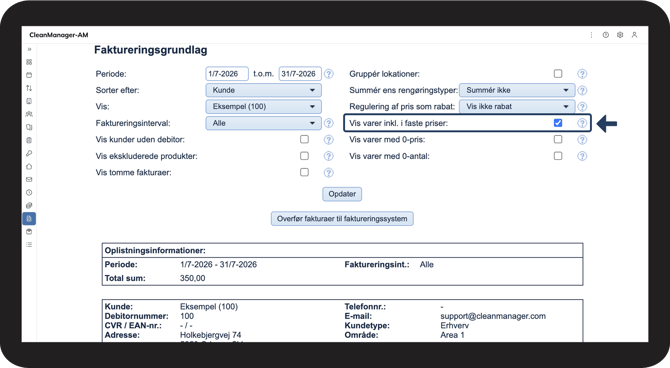Image resolution: width=670 pixels, height=368 pixels.
Task: Click help icon for Summér ens rengøringstyper
Action: pyautogui.click(x=582, y=91)
